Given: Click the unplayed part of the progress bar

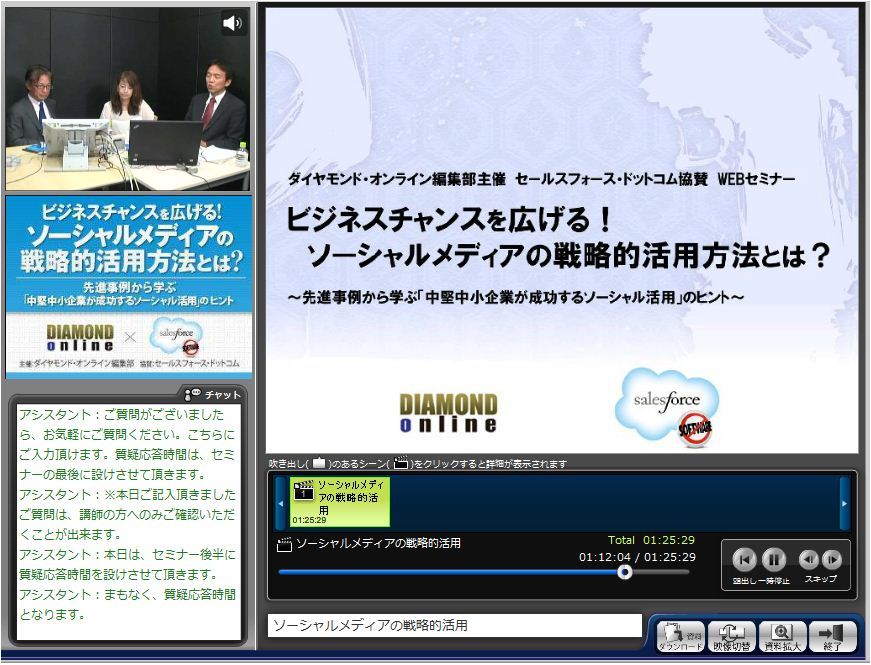Looking at the screenshot, I should pyautogui.click(x=661, y=572).
